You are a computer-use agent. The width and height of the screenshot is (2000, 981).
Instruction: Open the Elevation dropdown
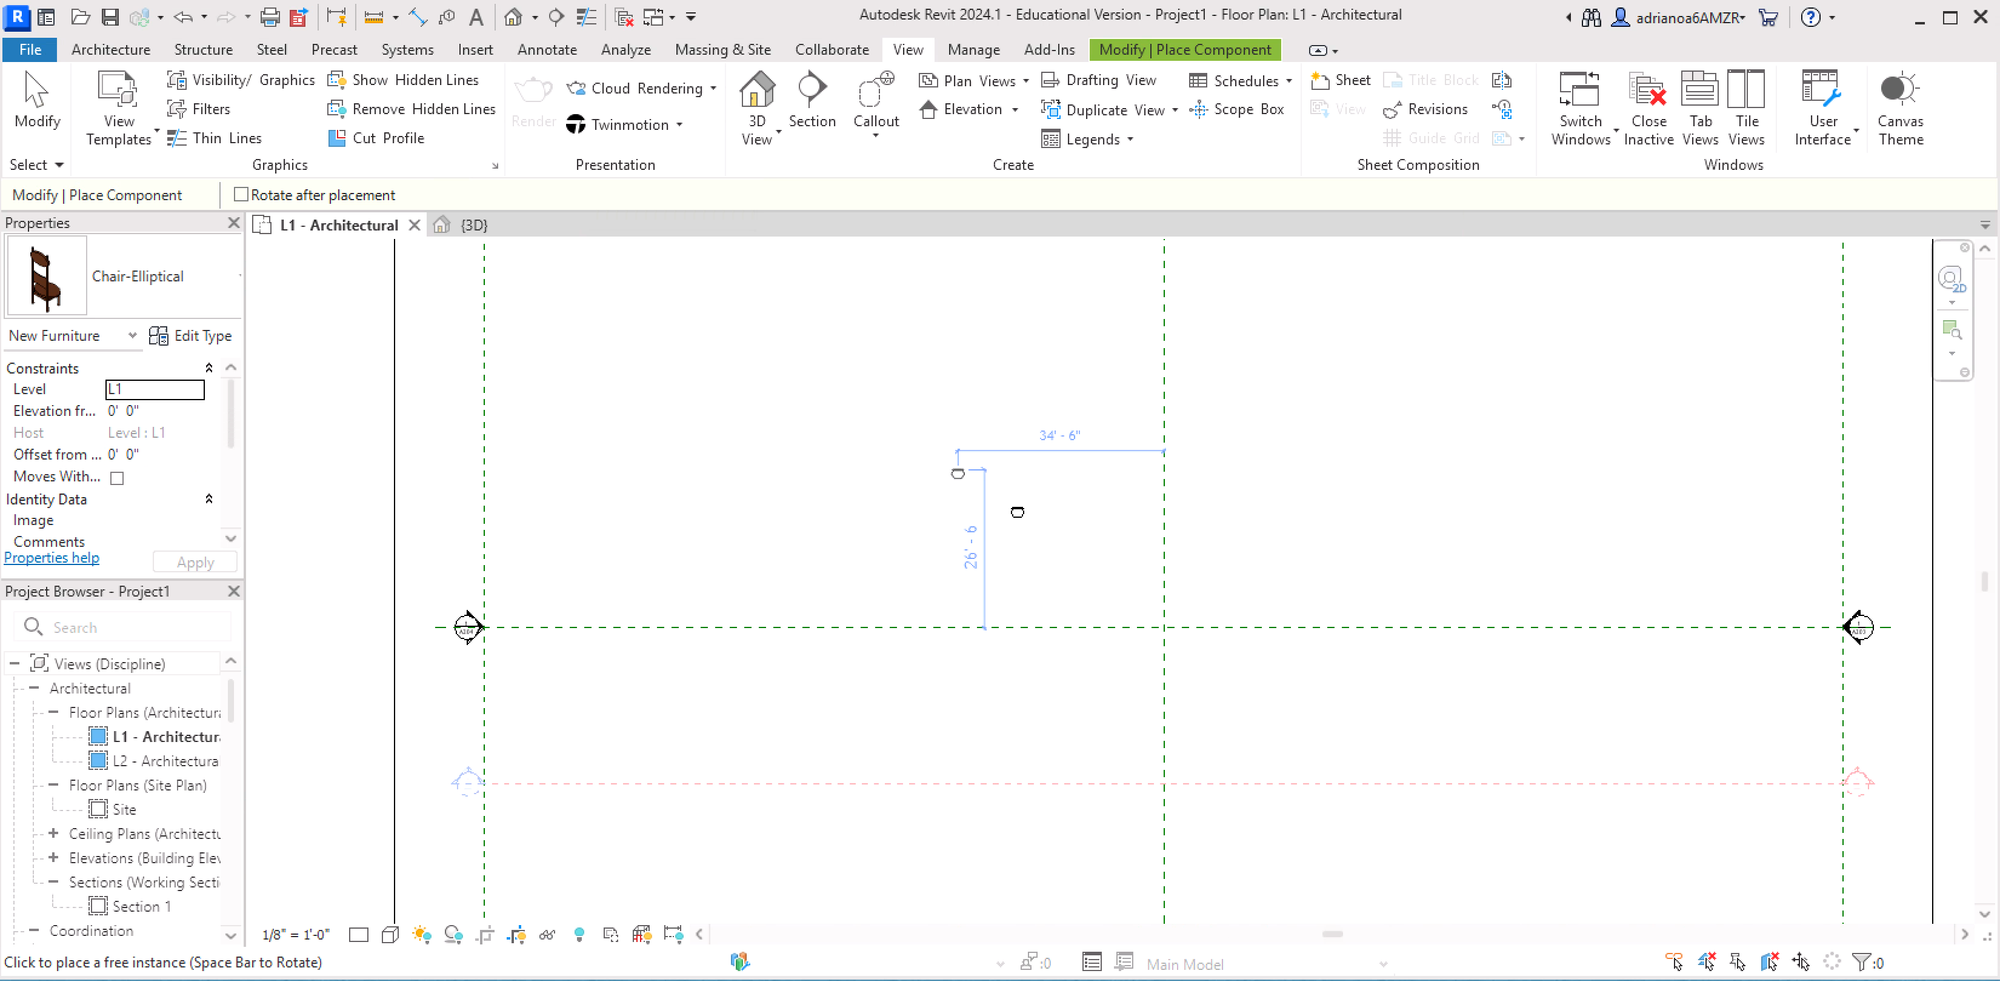pos(968,109)
